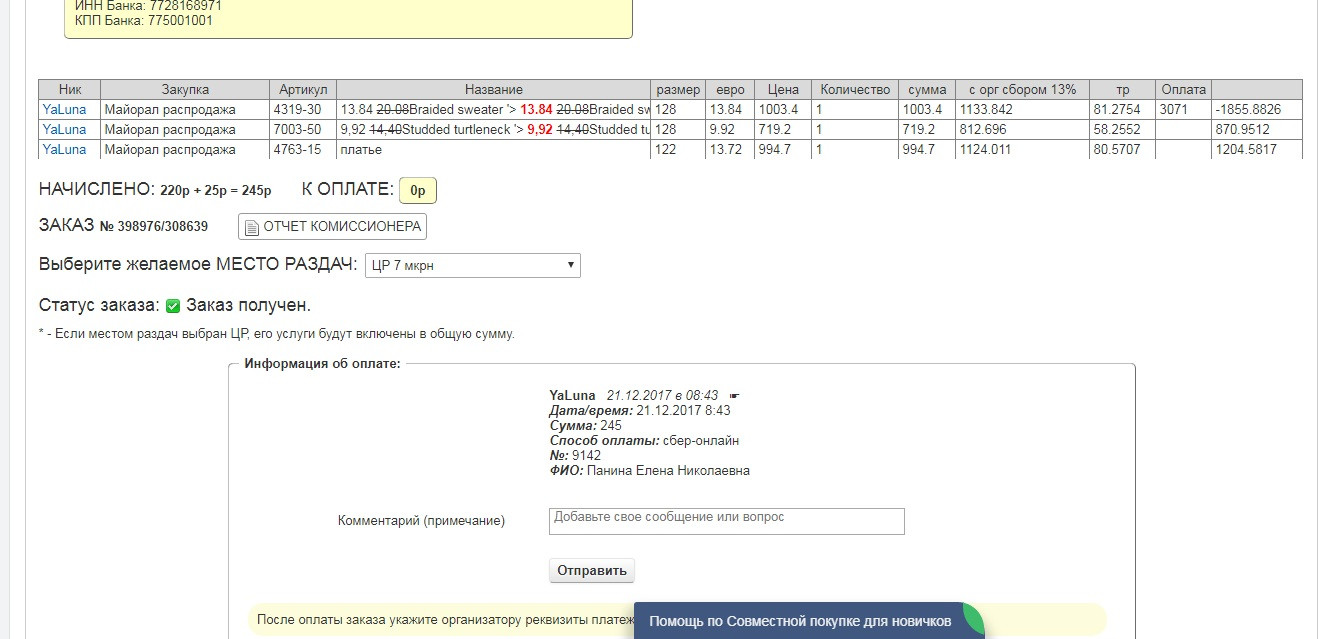Open the МЕСТО РАЗДАЧ dropdown showing ЦР 7 мкрн
The width and height of the screenshot is (1325, 639).
pos(472,265)
